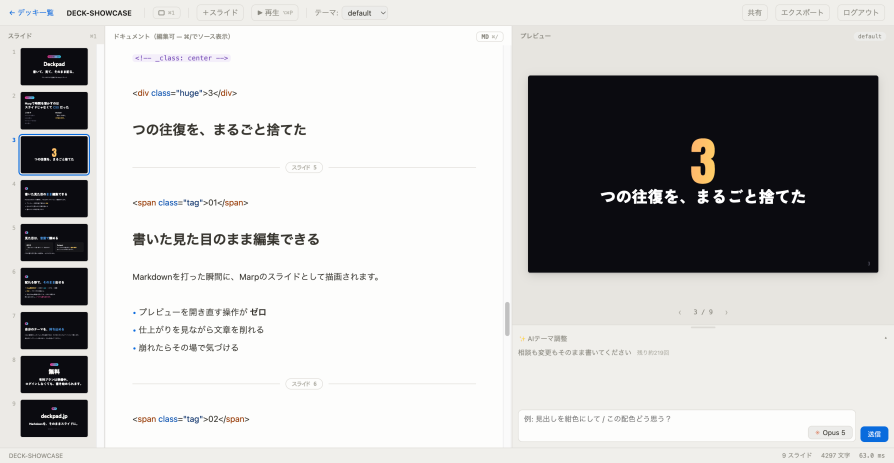Click bullet 仕上がりを見ながら文章を削れる

tap(201, 330)
